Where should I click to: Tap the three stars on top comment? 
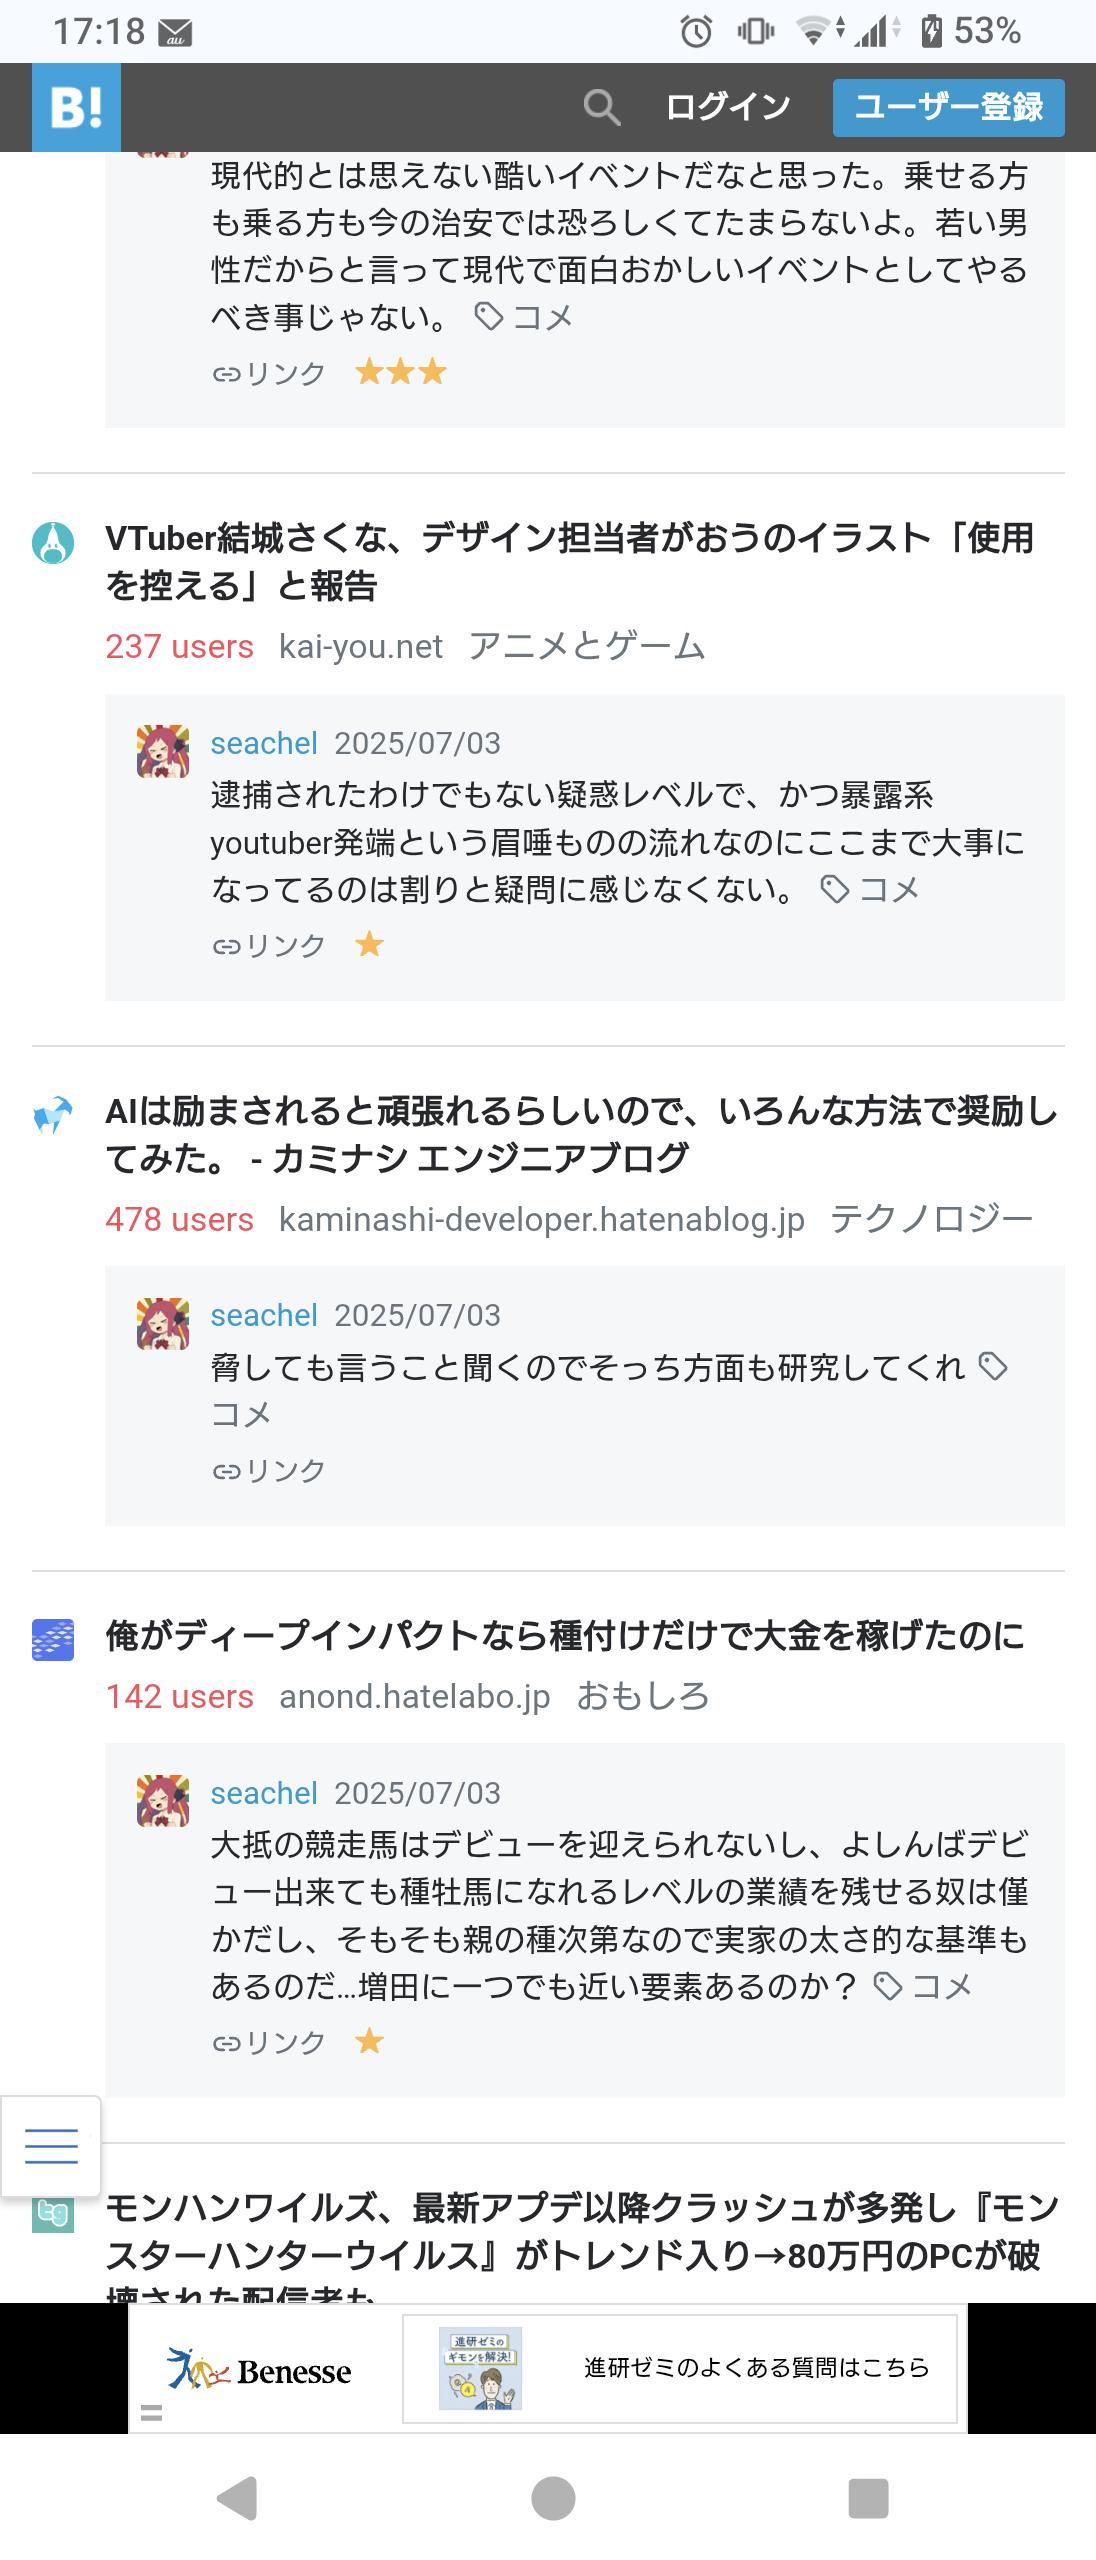coord(401,373)
